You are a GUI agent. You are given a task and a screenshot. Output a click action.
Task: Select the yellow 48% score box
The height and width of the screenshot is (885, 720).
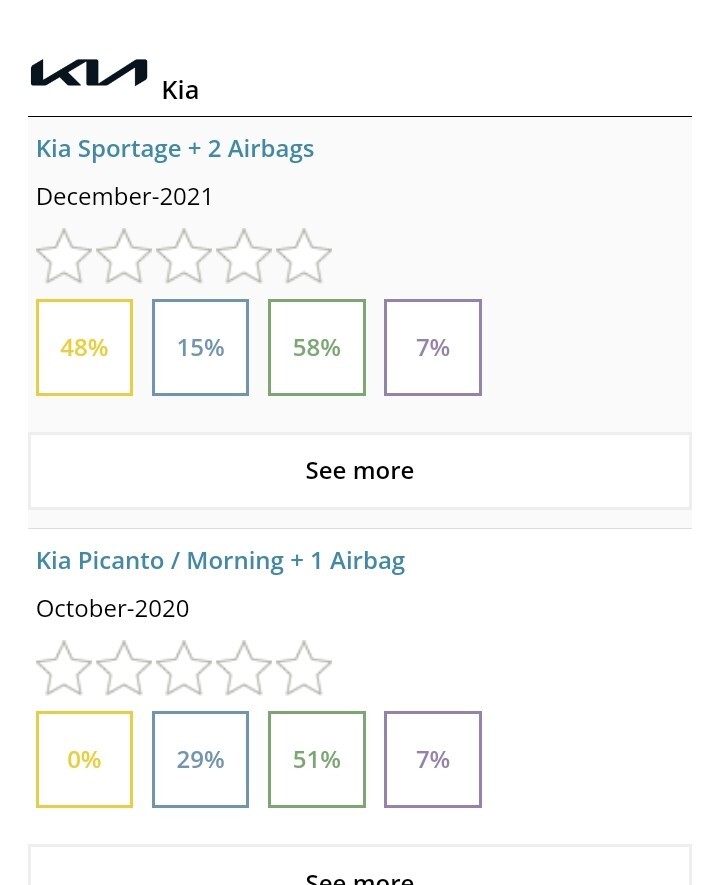pos(85,348)
